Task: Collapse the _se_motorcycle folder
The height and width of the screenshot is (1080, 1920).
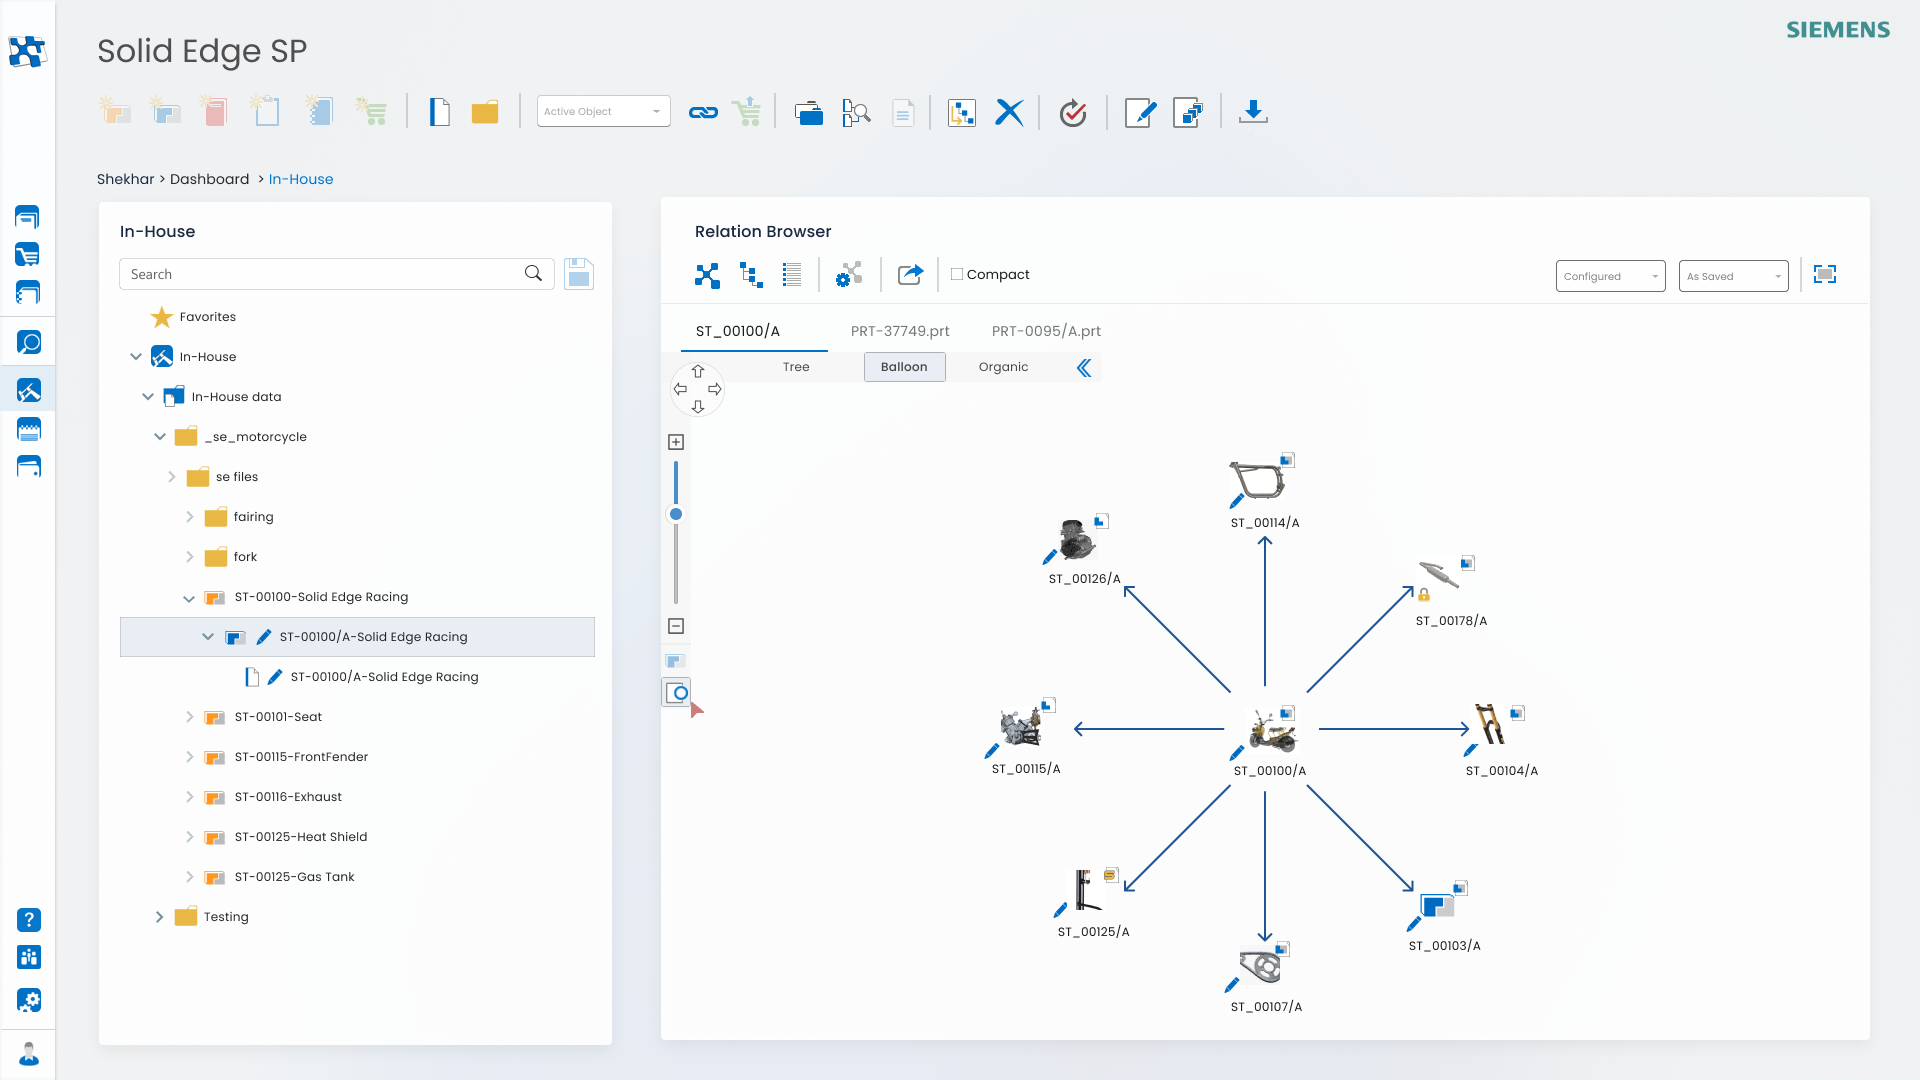Action: (160, 436)
